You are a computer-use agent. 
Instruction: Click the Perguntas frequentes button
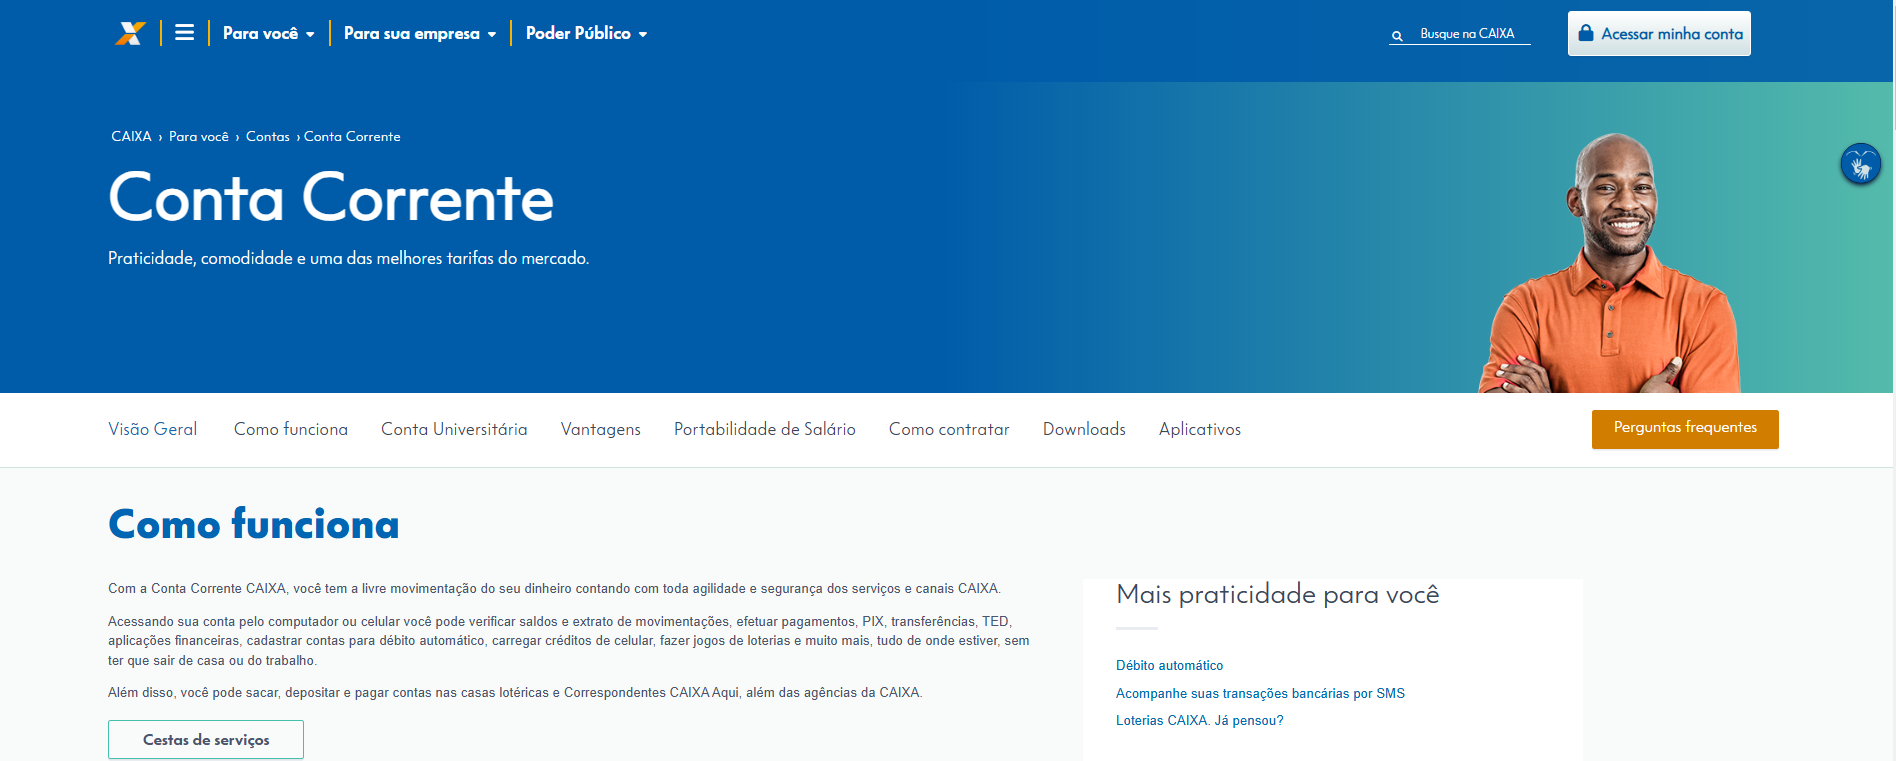click(x=1684, y=429)
